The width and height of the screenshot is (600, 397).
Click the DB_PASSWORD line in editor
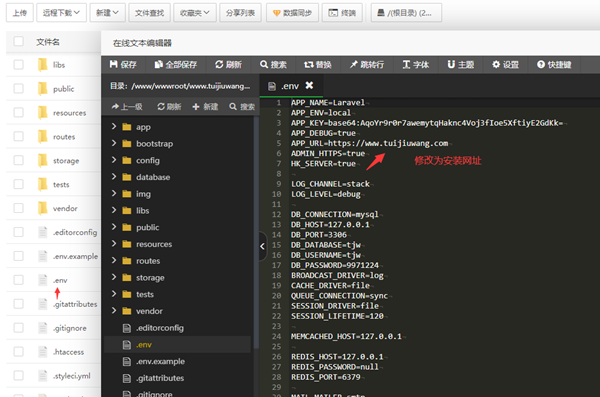(x=335, y=265)
